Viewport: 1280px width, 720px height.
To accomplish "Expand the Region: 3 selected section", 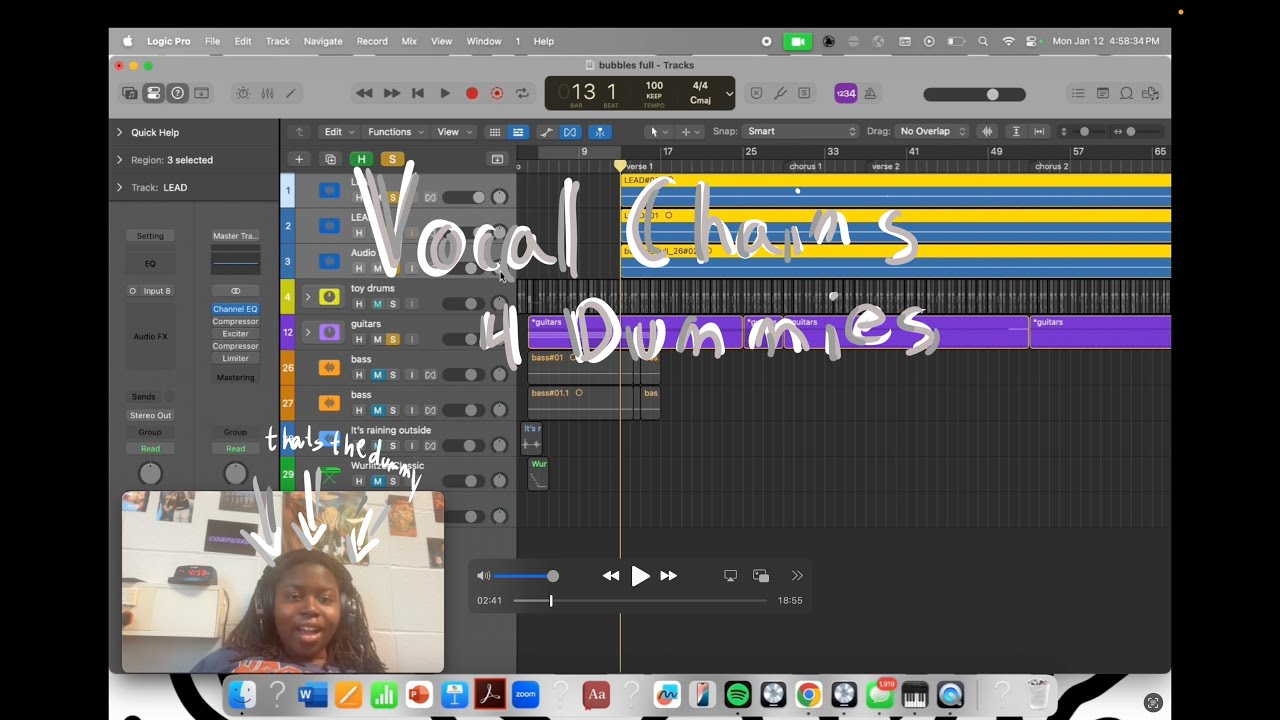I will (120, 160).
